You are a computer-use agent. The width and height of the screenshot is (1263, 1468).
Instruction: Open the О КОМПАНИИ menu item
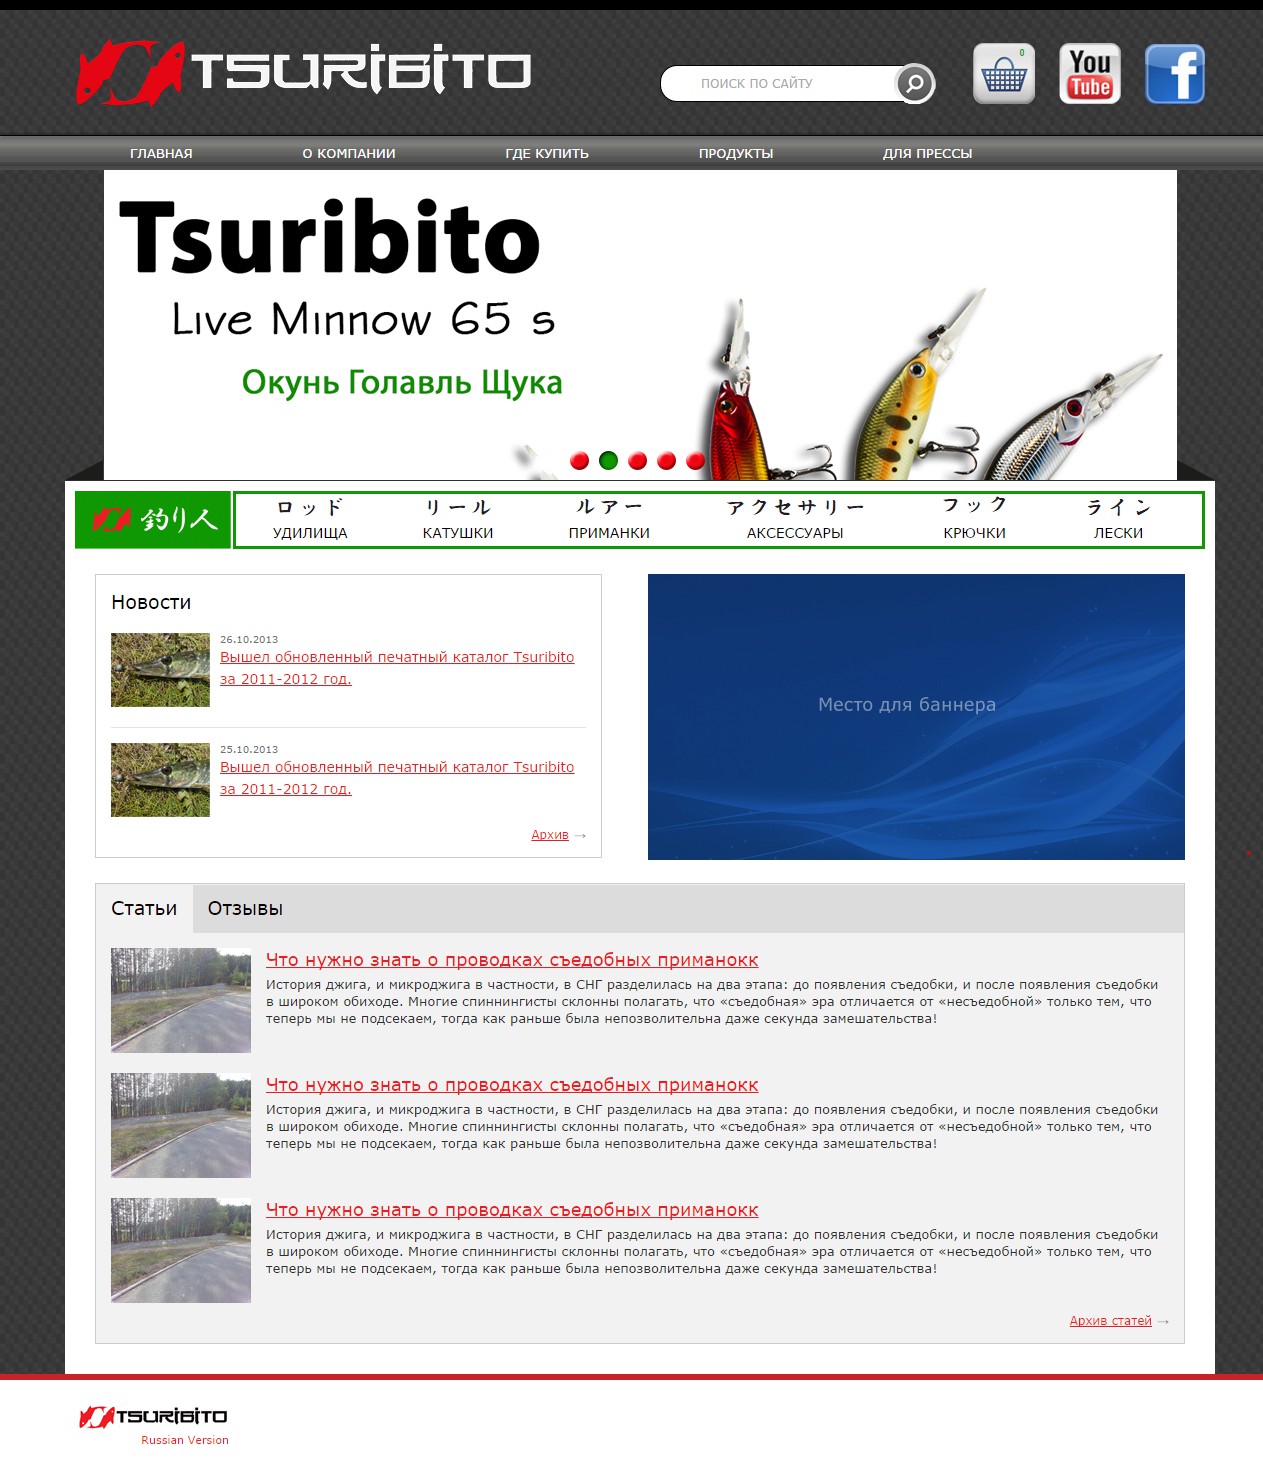(x=349, y=153)
